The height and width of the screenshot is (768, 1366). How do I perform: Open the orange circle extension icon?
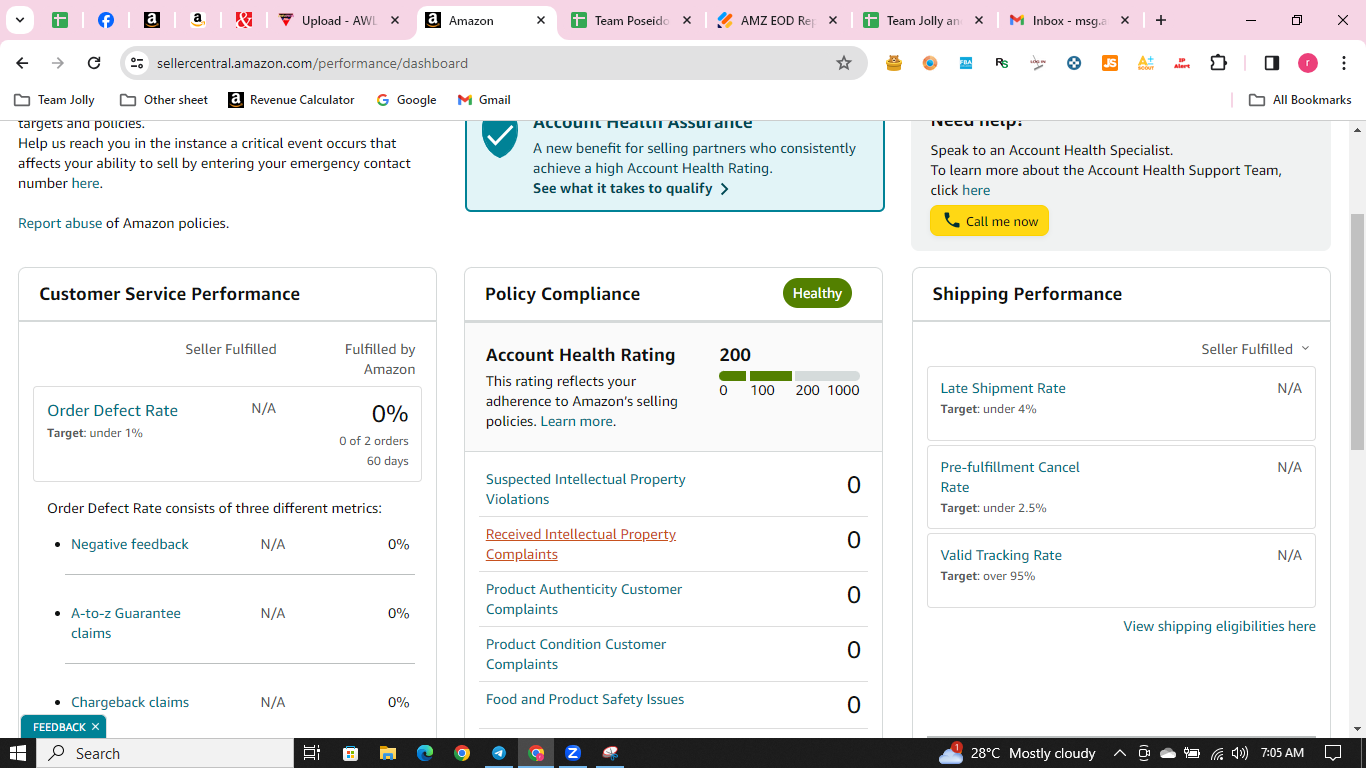930,63
